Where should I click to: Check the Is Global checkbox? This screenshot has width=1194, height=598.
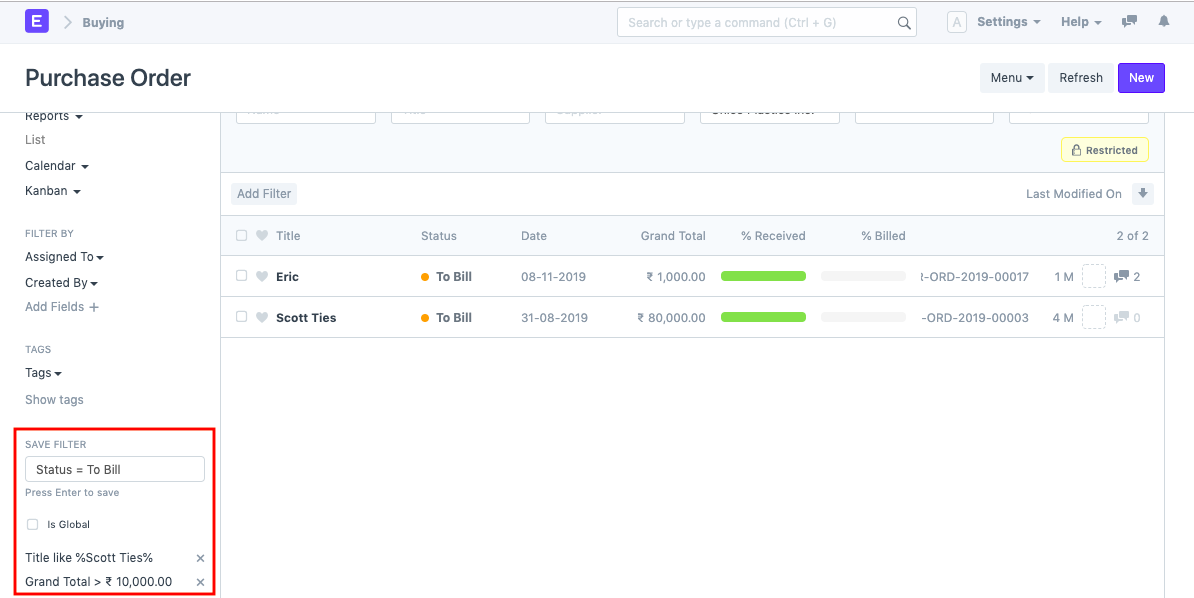pyautogui.click(x=33, y=524)
